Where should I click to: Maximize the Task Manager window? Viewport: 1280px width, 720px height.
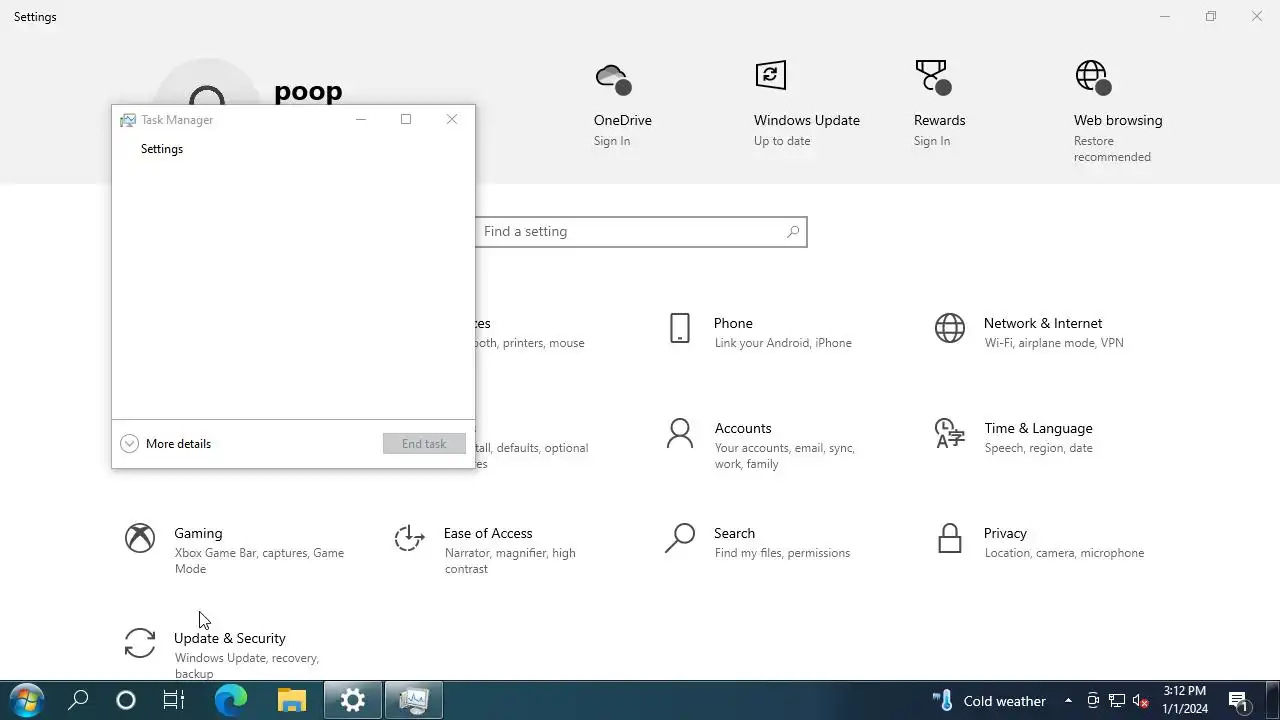click(406, 120)
